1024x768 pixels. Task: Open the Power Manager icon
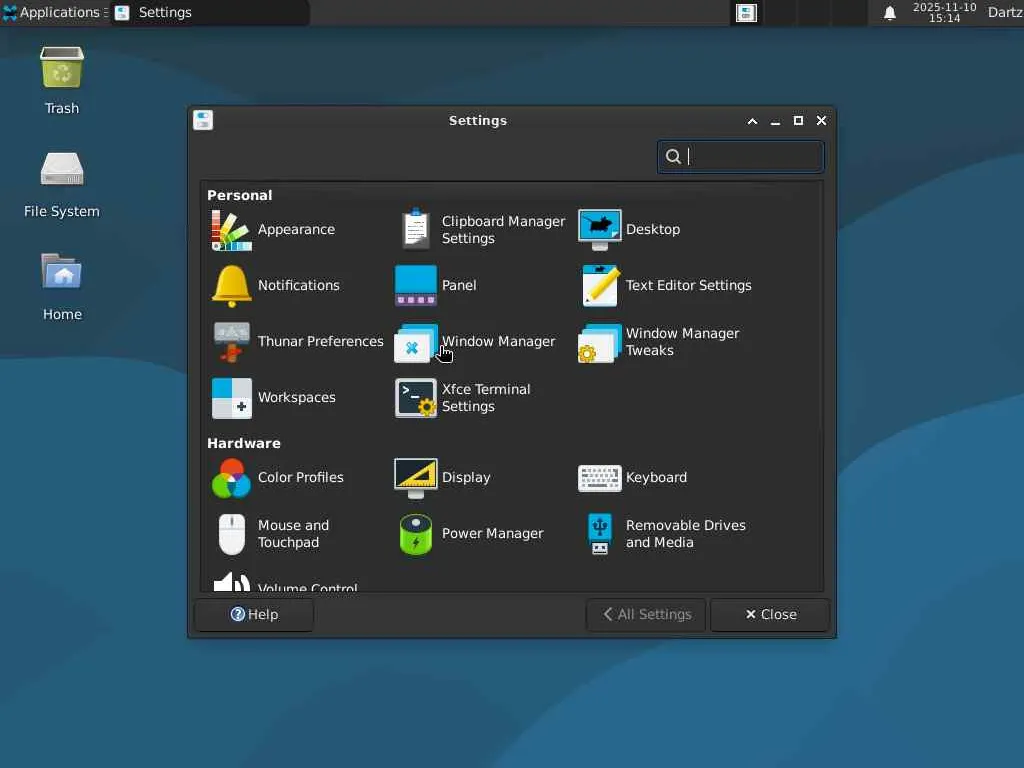coord(415,534)
